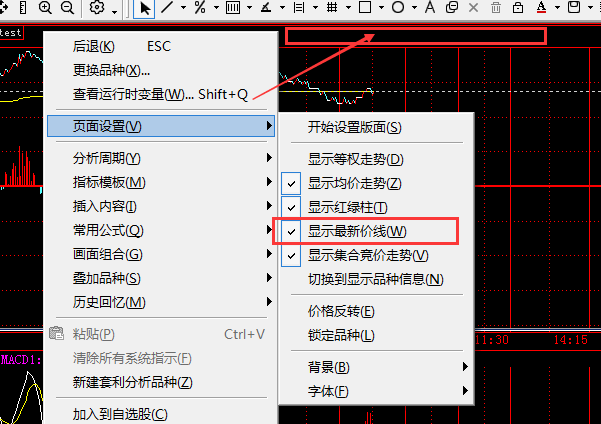Enable 显示等权走势(D) option
The height and width of the screenshot is (424, 601).
tap(377, 159)
